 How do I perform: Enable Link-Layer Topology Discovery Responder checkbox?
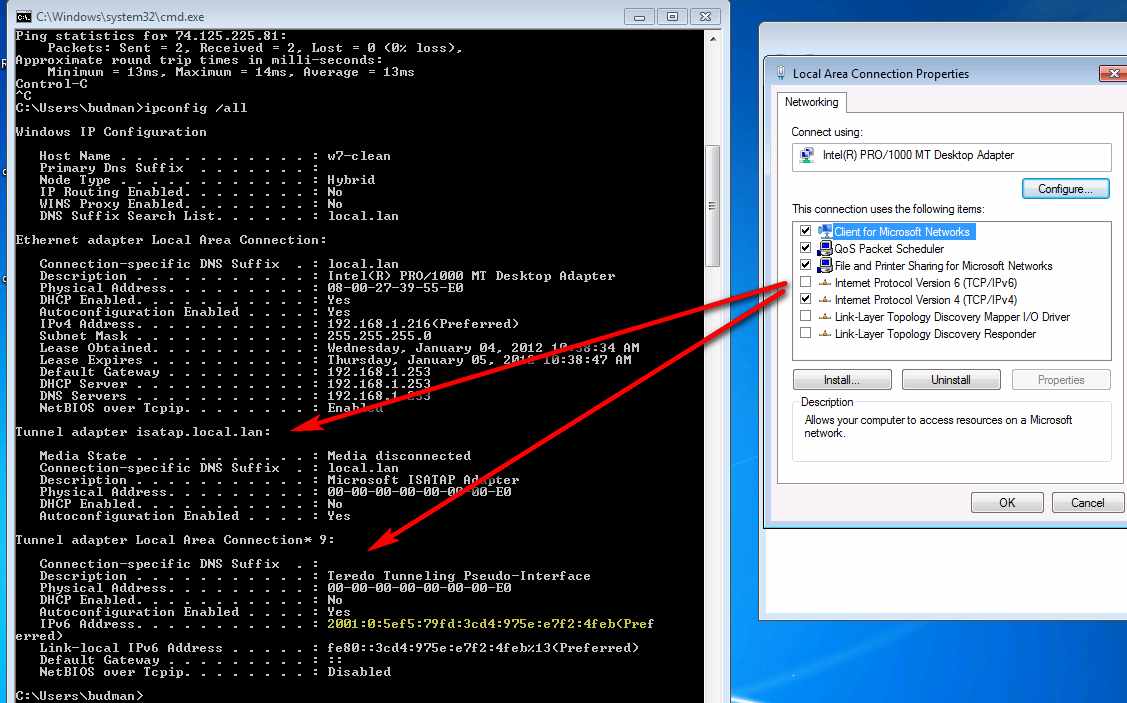click(806, 334)
